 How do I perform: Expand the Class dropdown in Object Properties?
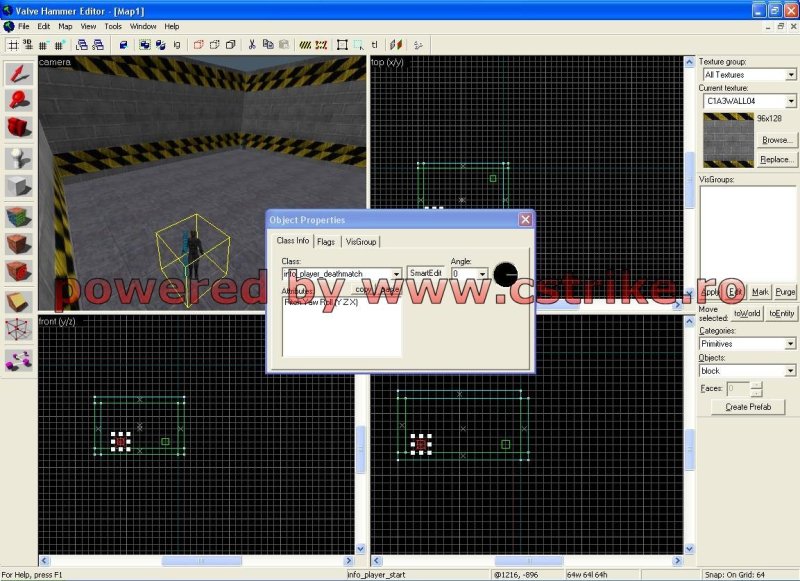tap(396, 273)
